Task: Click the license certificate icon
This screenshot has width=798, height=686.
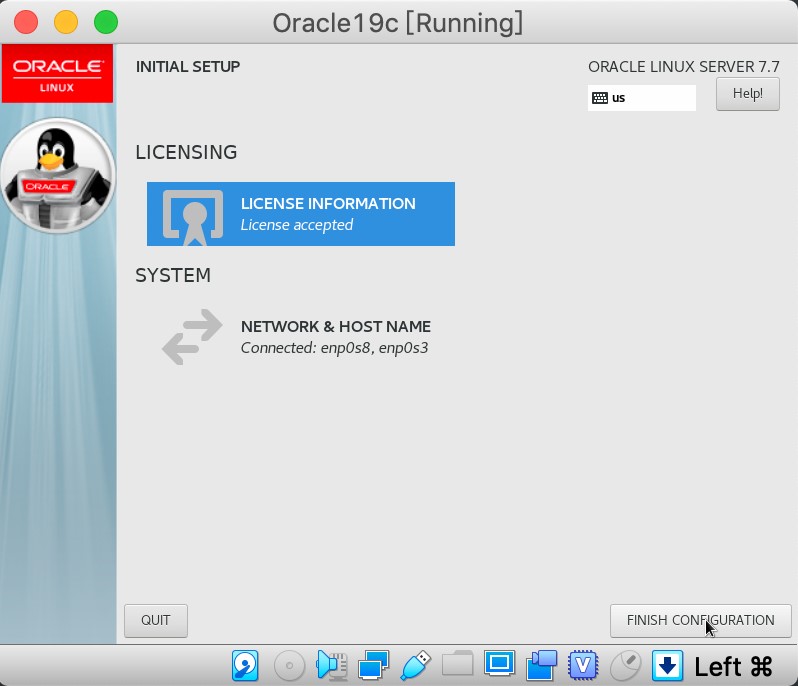Action: (193, 217)
